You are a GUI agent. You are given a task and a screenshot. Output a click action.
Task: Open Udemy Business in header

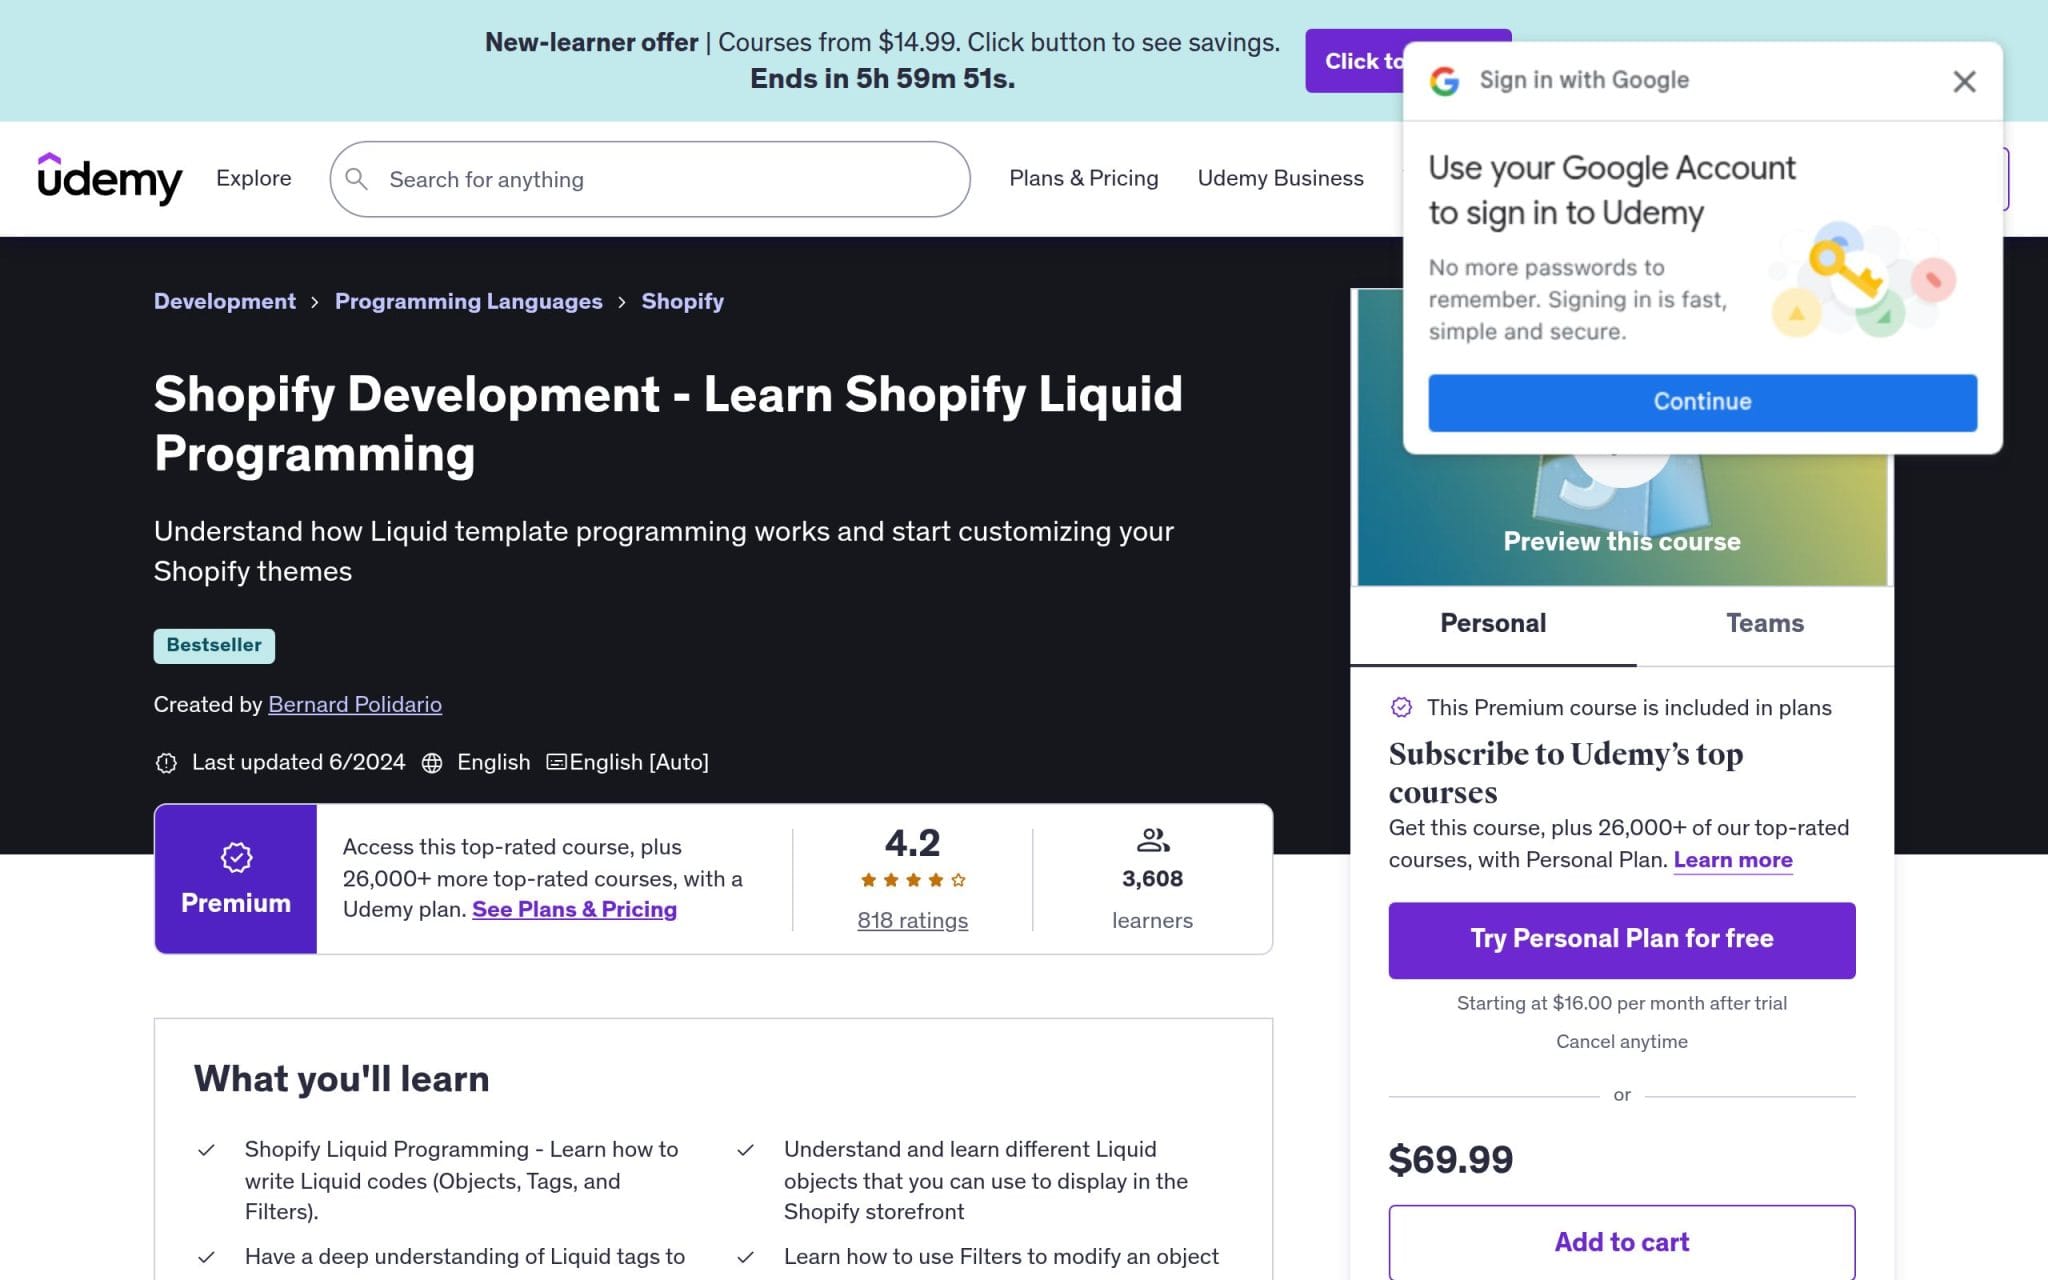tap(1280, 178)
